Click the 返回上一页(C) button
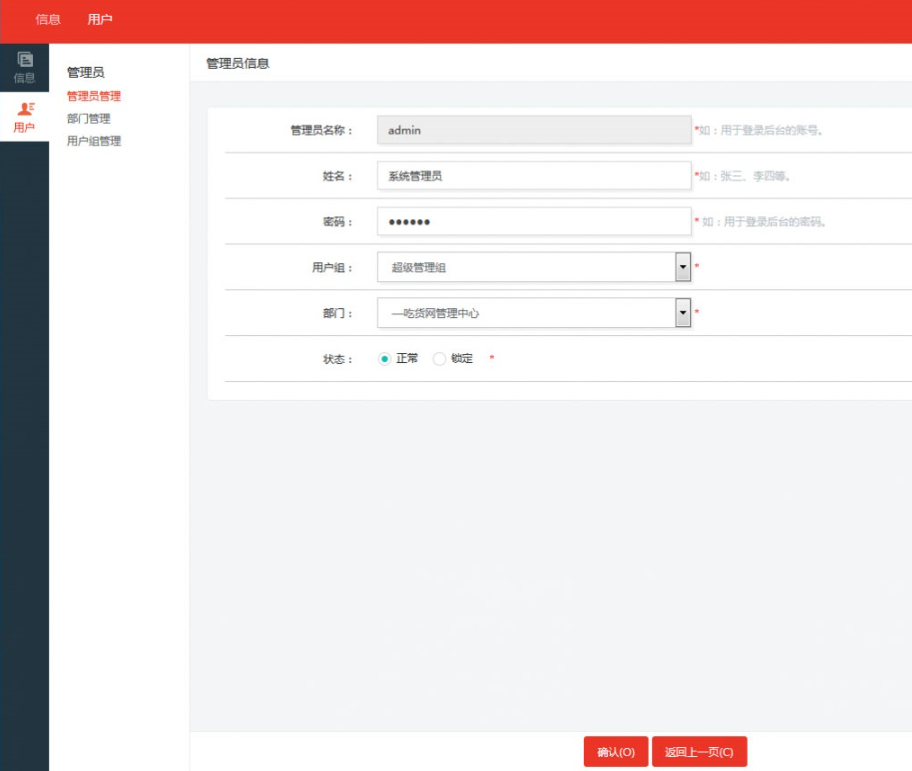912x771 pixels. click(x=699, y=752)
